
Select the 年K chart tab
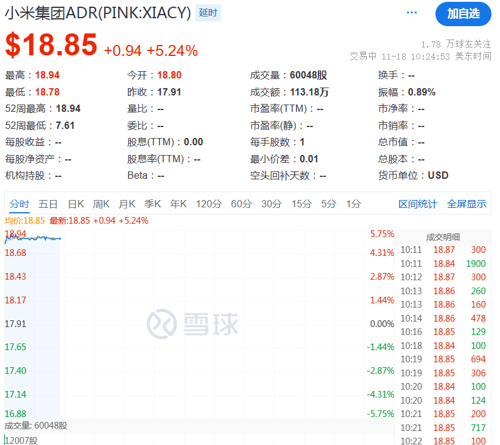178,204
